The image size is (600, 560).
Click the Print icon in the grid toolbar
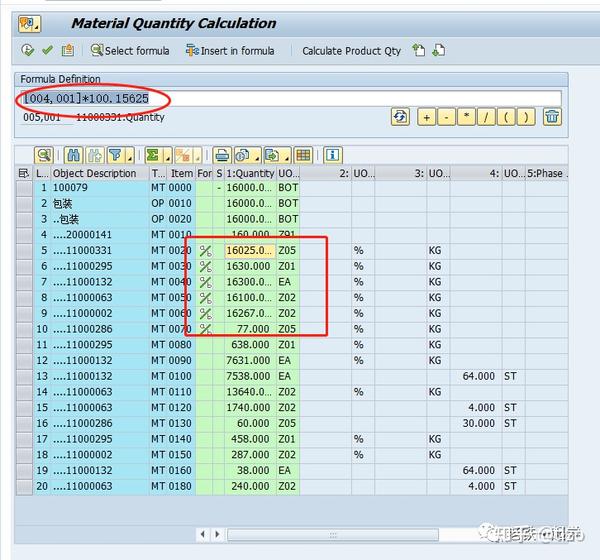pyautogui.click(x=222, y=155)
